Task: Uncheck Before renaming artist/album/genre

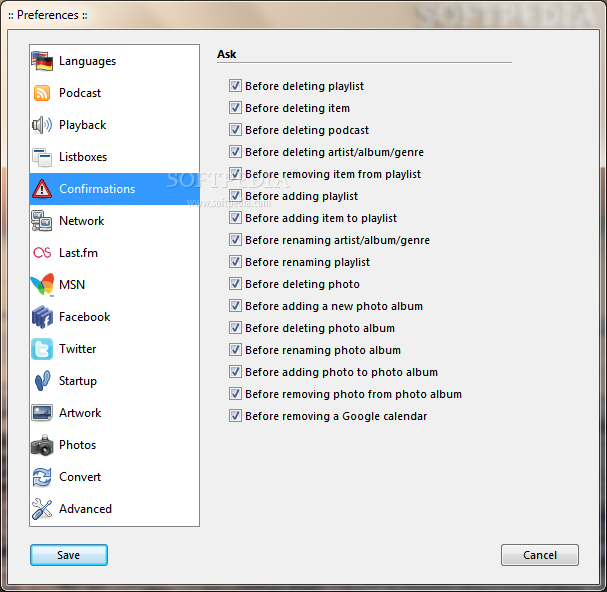Action: click(235, 240)
